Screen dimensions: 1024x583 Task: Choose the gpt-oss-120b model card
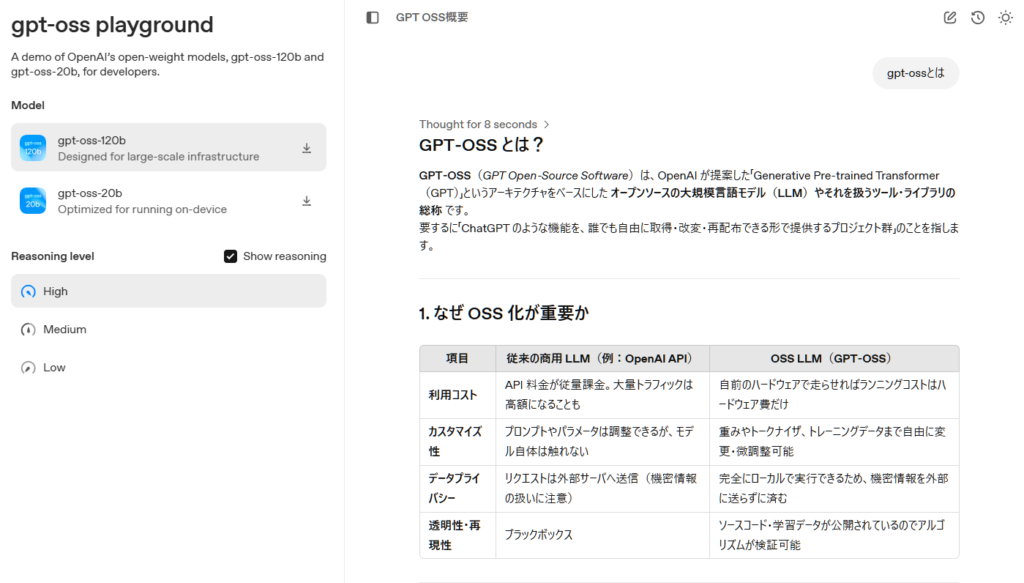pos(168,148)
